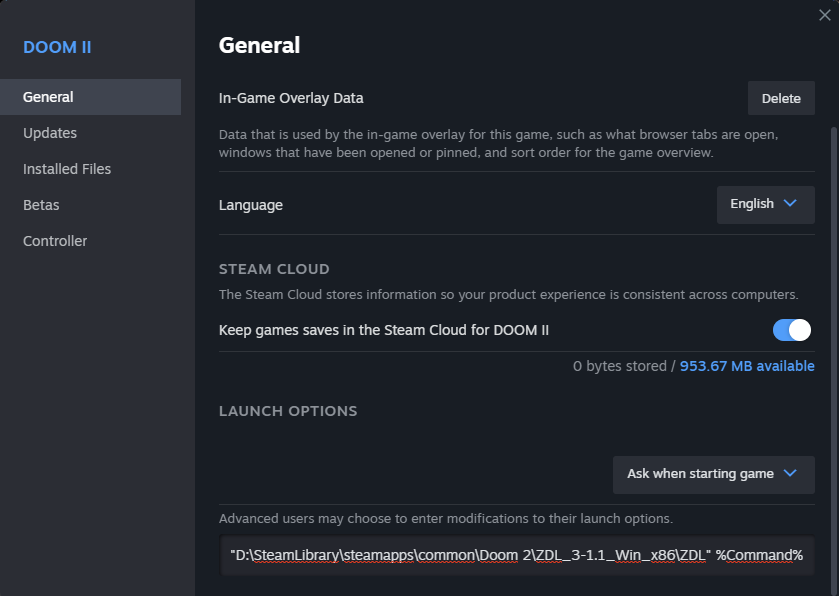
Task: Open the Installed Files tab
Action: 67,169
